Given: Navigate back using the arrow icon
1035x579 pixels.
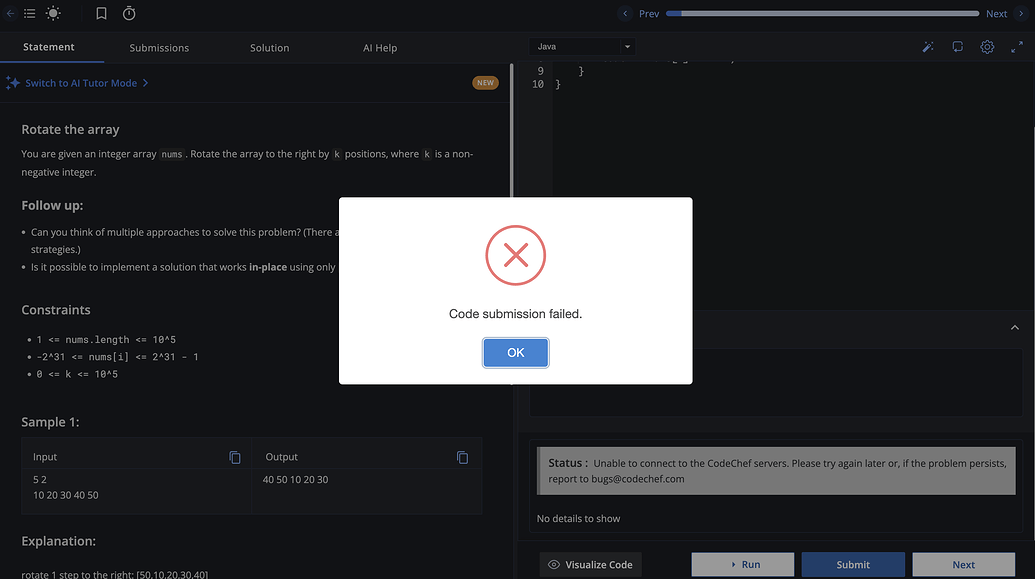Looking at the screenshot, I should tap(8, 13).
